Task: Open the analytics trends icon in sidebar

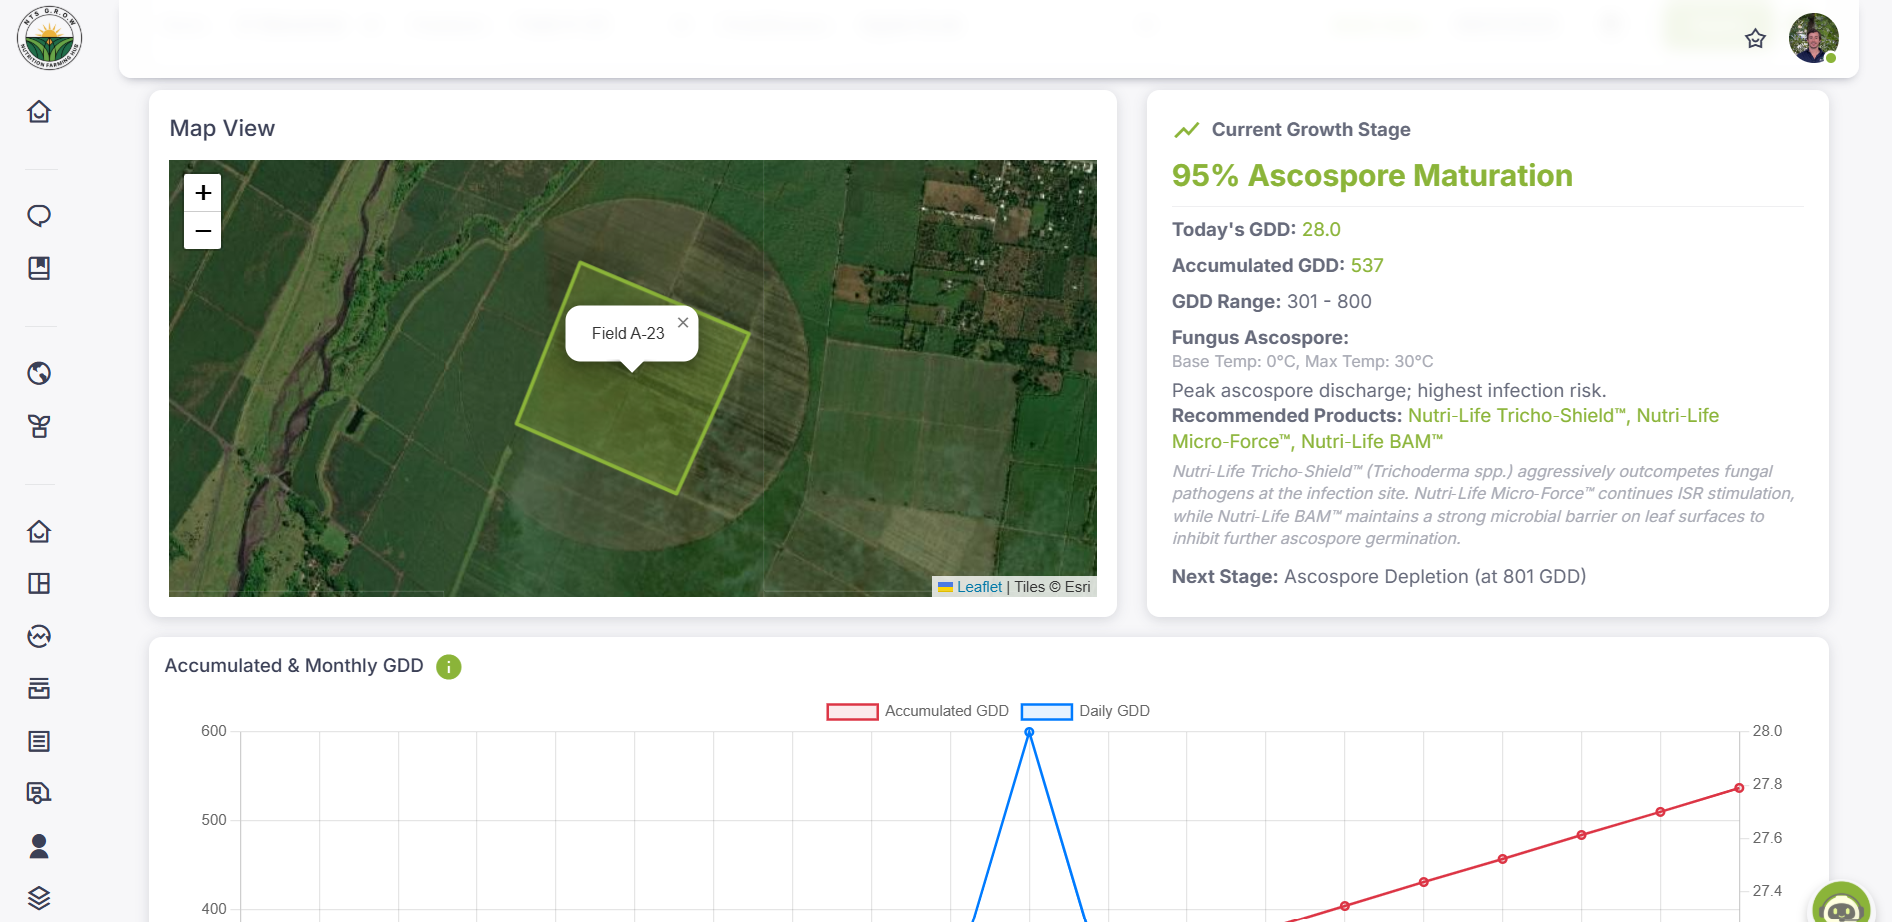Action: point(39,636)
